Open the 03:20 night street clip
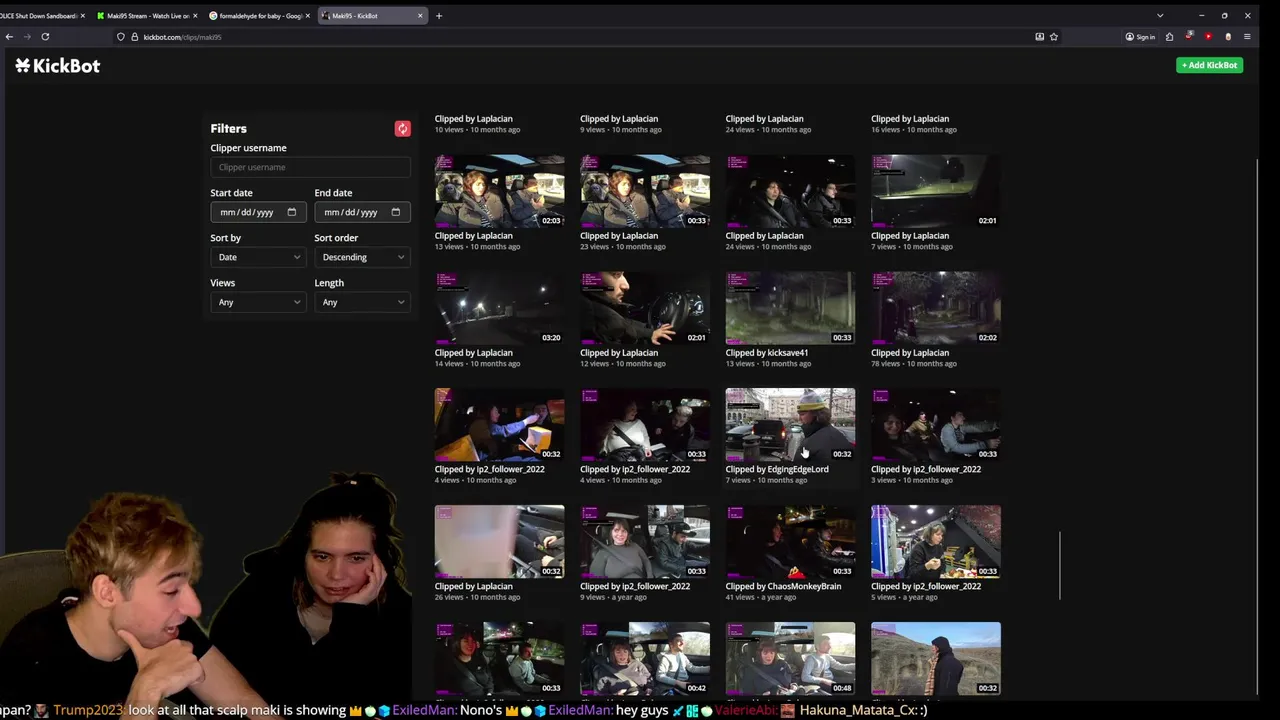Viewport: 1280px width, 720px height. [499, 308]
